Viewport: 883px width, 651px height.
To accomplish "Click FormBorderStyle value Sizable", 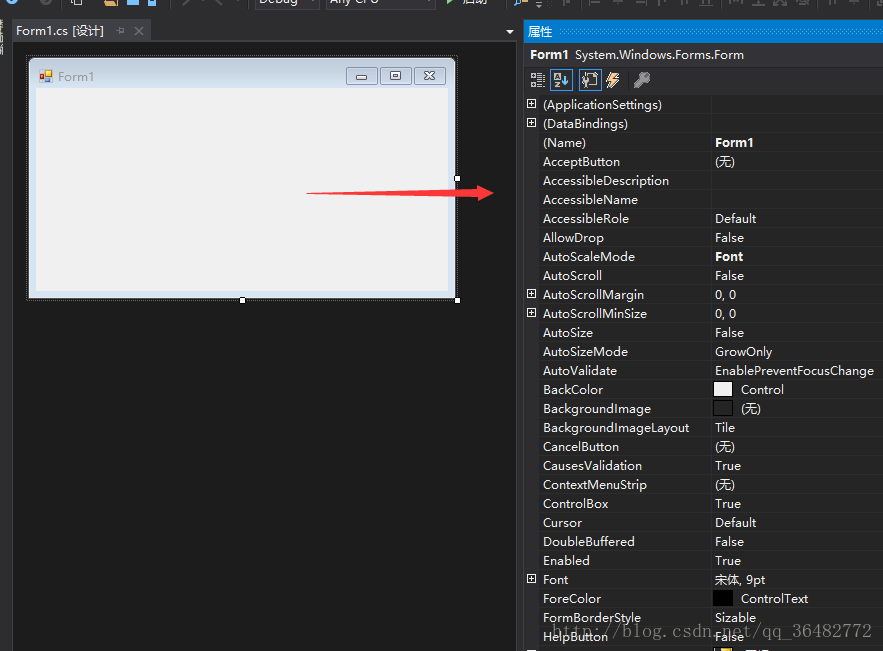I will pyautogui.click(x=735, y=618).
